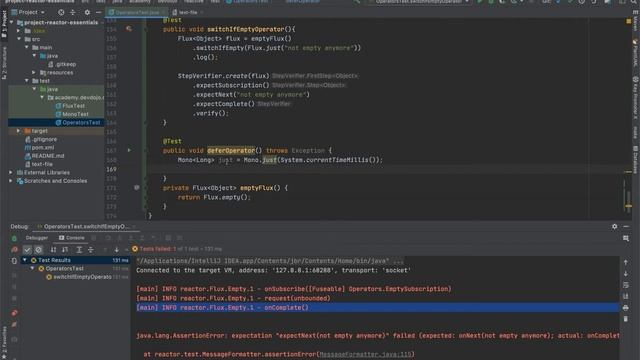Image resolution: width=640 pixels, height=360 pixels.
Task: Open pom.xml file
Action: point(39,148)
